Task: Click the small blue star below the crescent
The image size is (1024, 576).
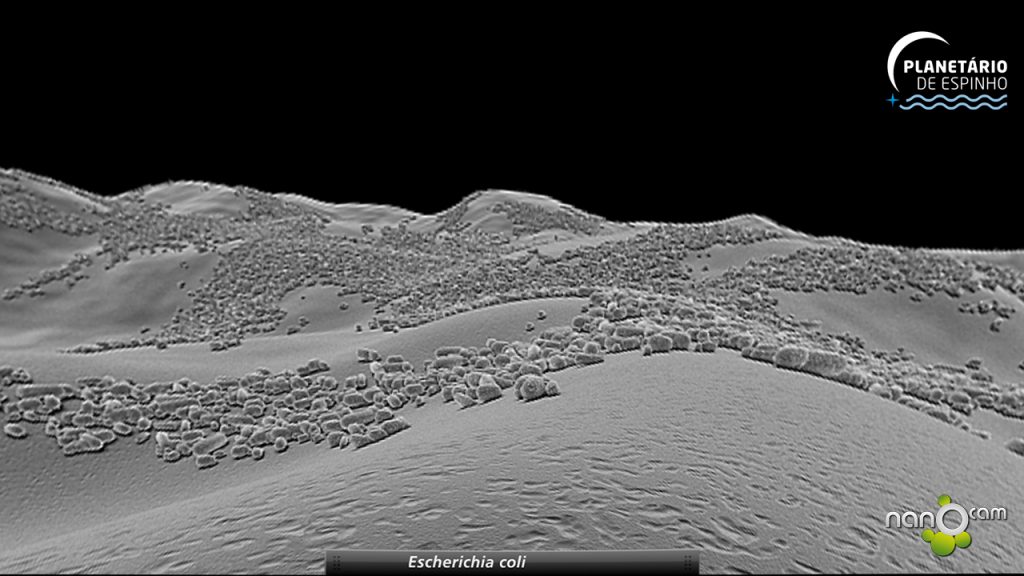Action: point(892,100)
